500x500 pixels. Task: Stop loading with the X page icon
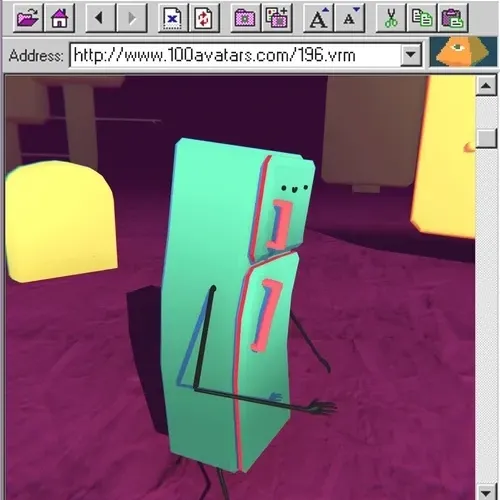click(x=173, y=18)
